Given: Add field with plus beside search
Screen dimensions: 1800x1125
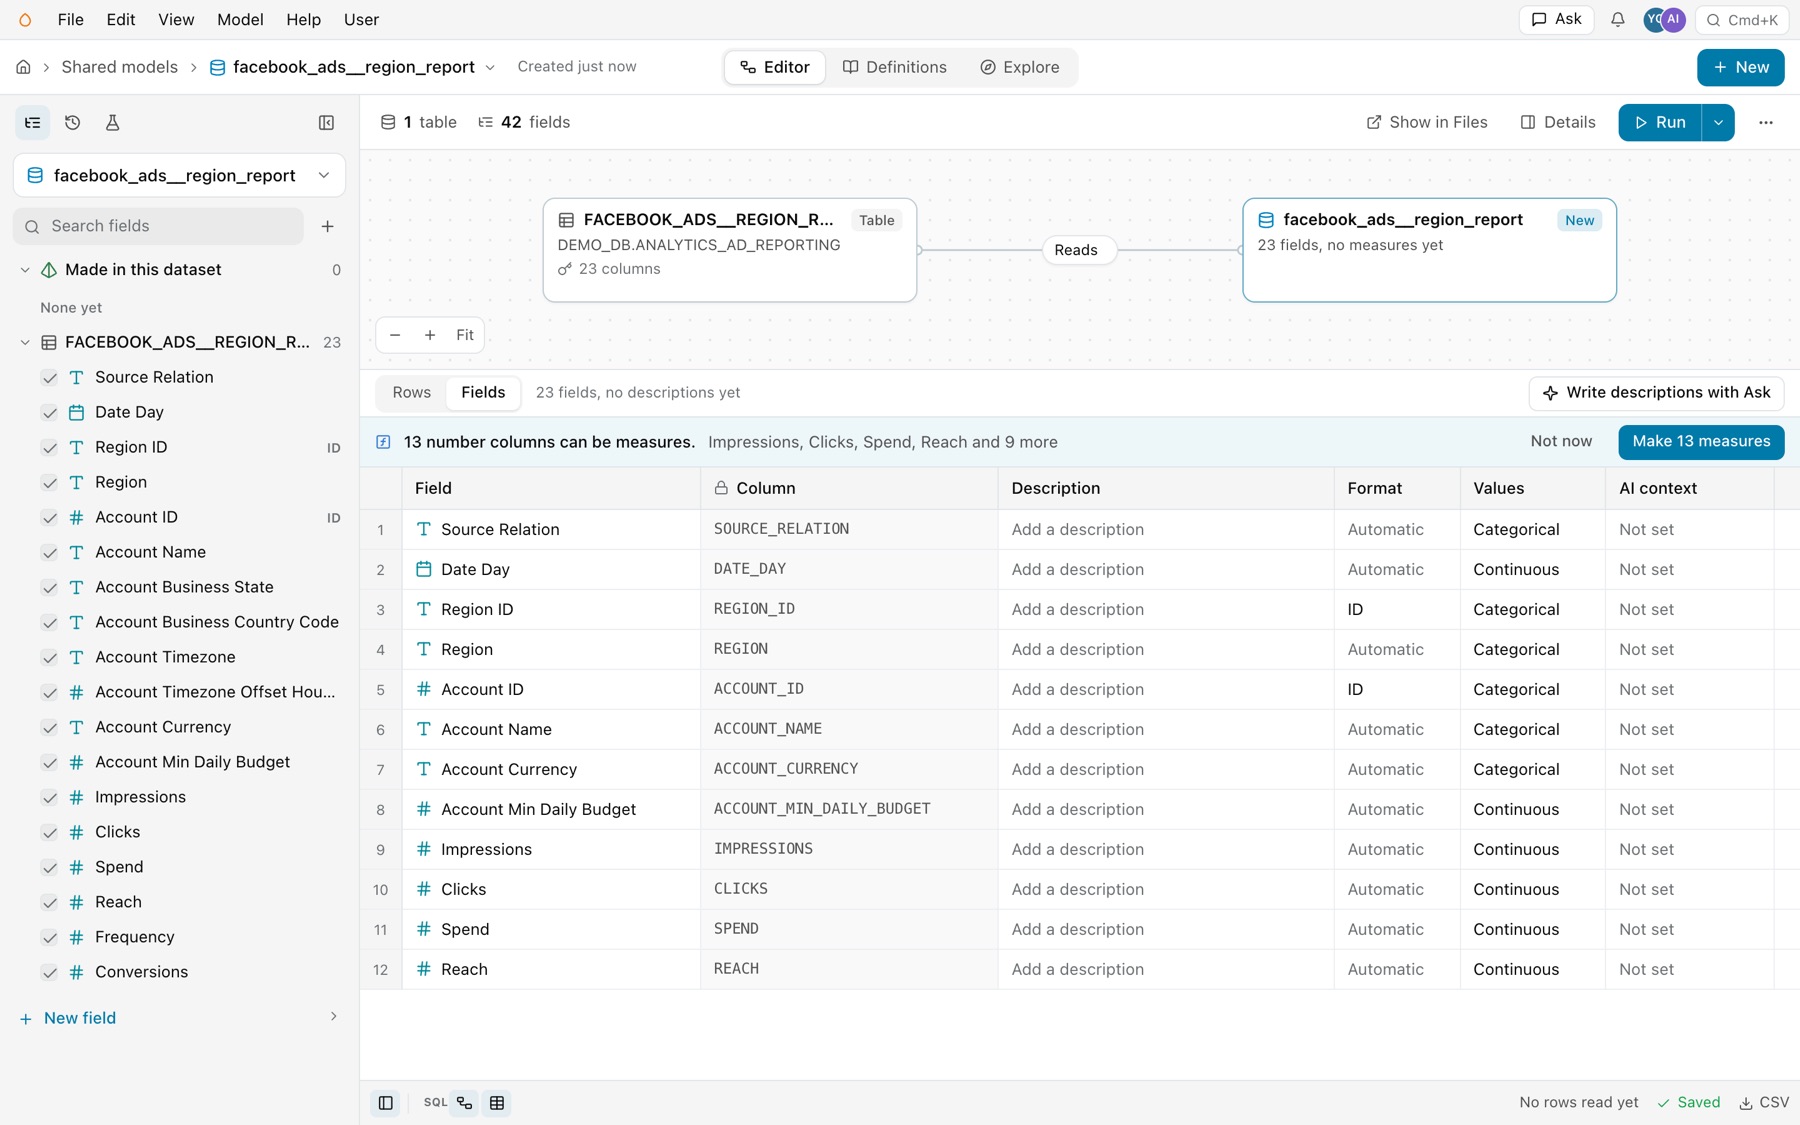Looking at the screenshot, I should [327, 226].
